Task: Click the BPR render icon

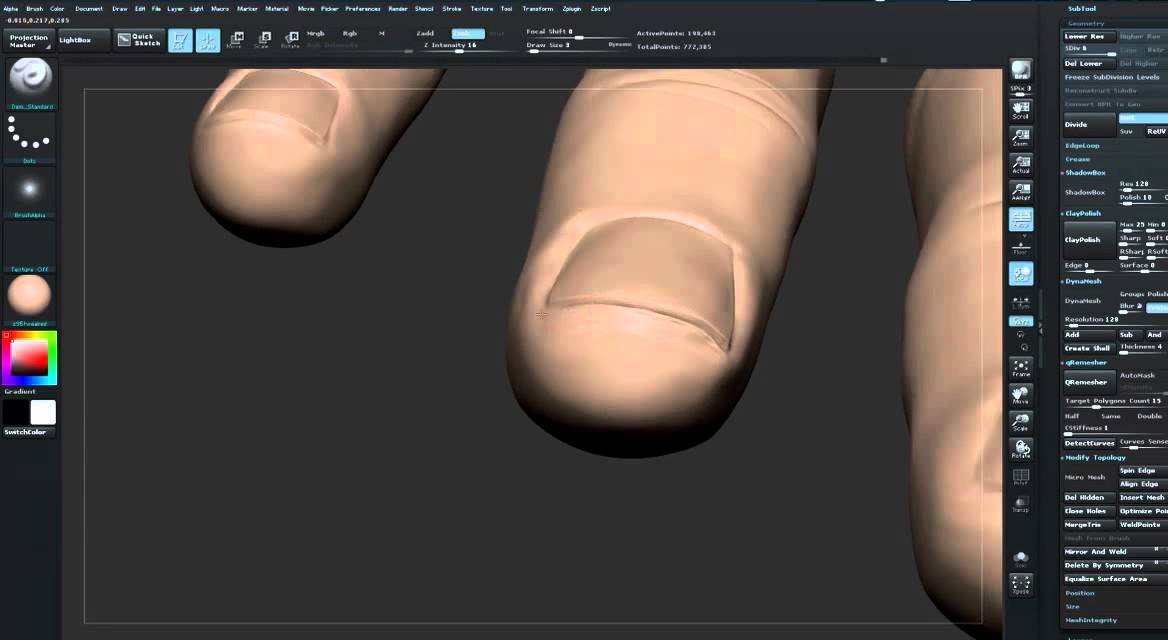Action: pos(1021,70)
